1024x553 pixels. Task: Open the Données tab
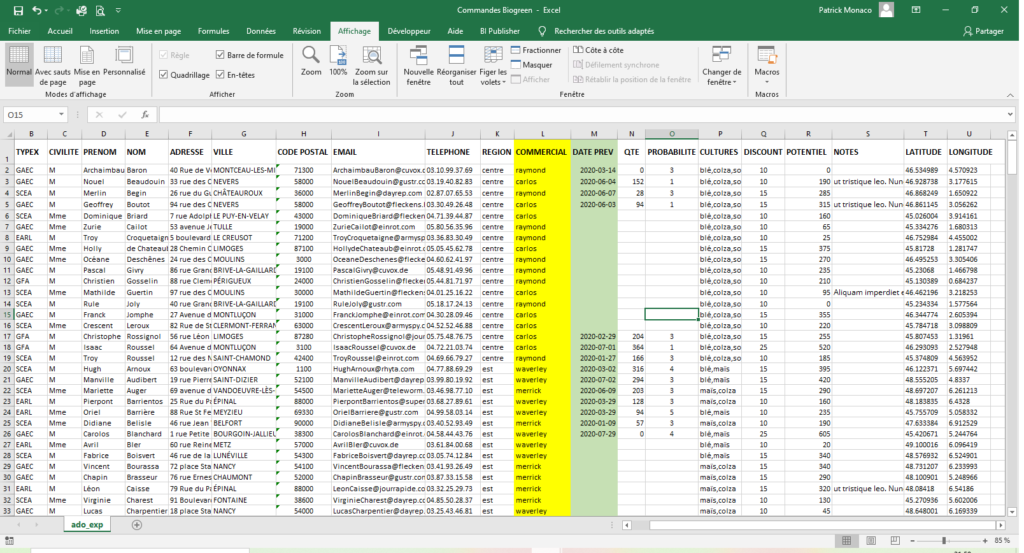click(261, 31)
